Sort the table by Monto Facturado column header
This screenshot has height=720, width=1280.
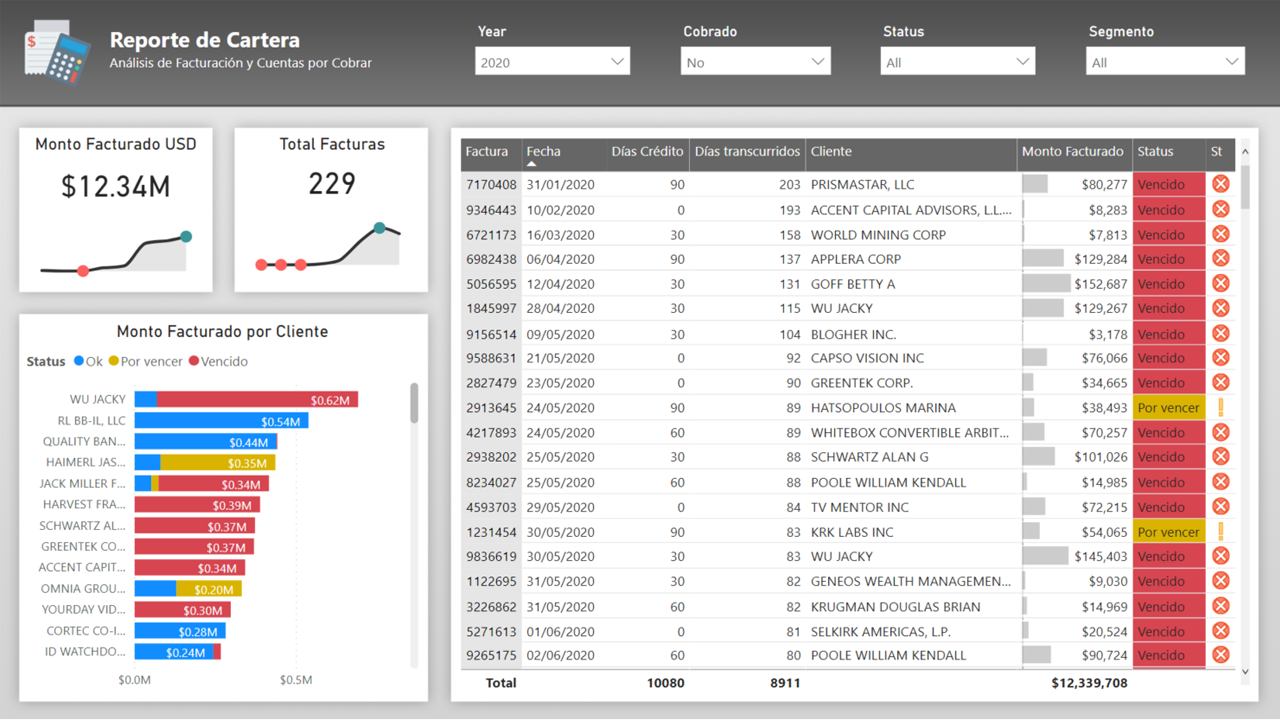coord(1073,152)
